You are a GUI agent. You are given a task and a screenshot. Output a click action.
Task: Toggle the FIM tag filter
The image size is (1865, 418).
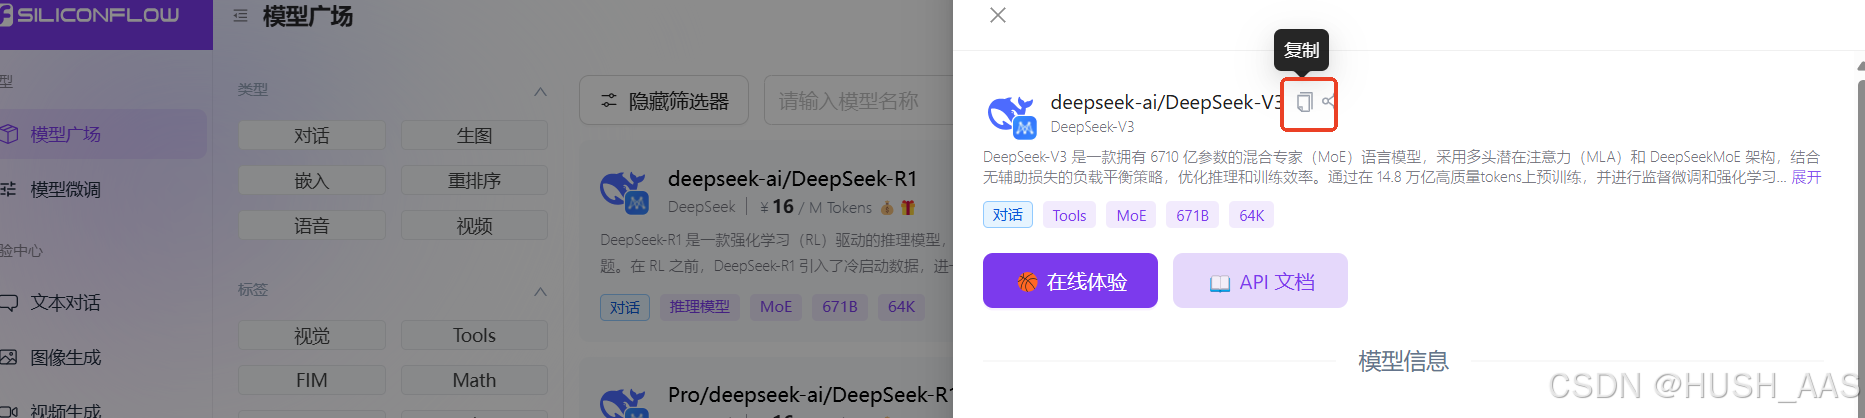[312, 380]
